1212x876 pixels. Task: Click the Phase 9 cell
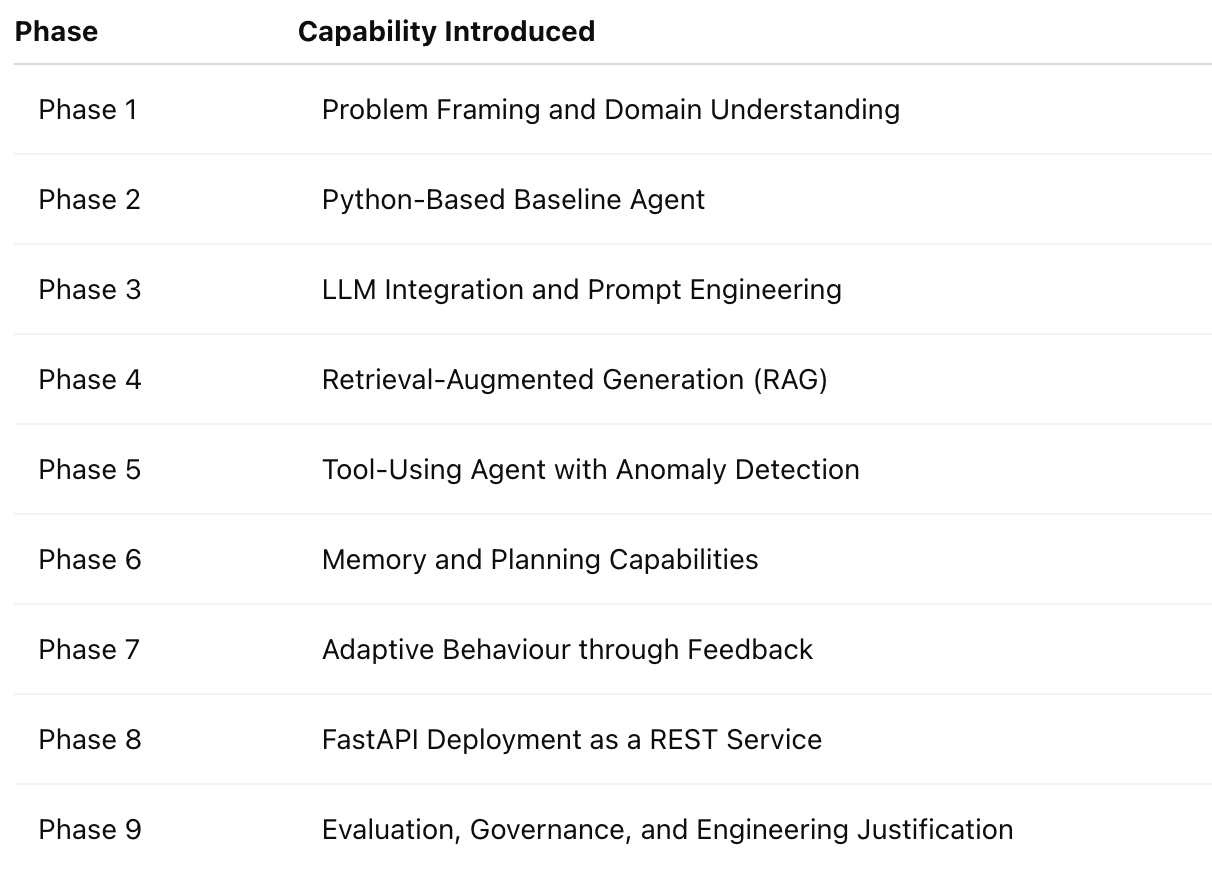point(90,830)
